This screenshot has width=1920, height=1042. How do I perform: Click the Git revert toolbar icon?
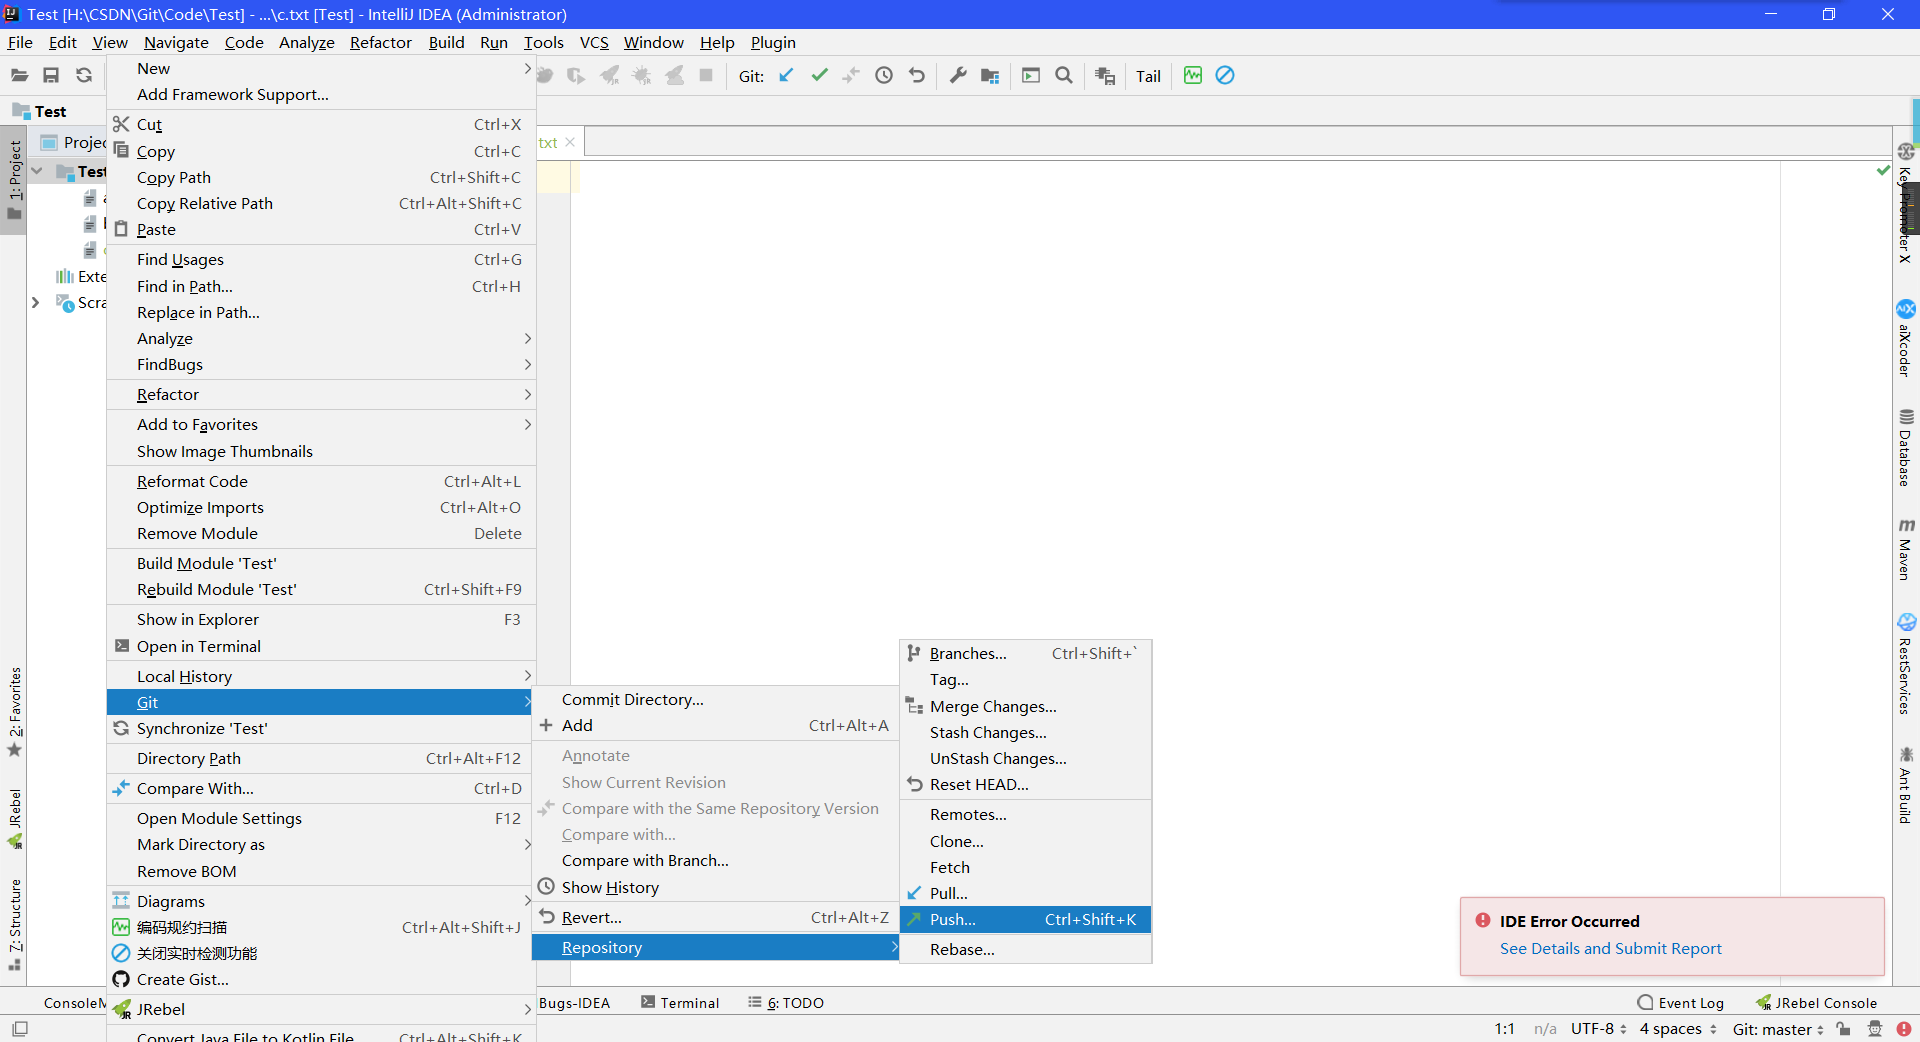click(x=917, y=75)
